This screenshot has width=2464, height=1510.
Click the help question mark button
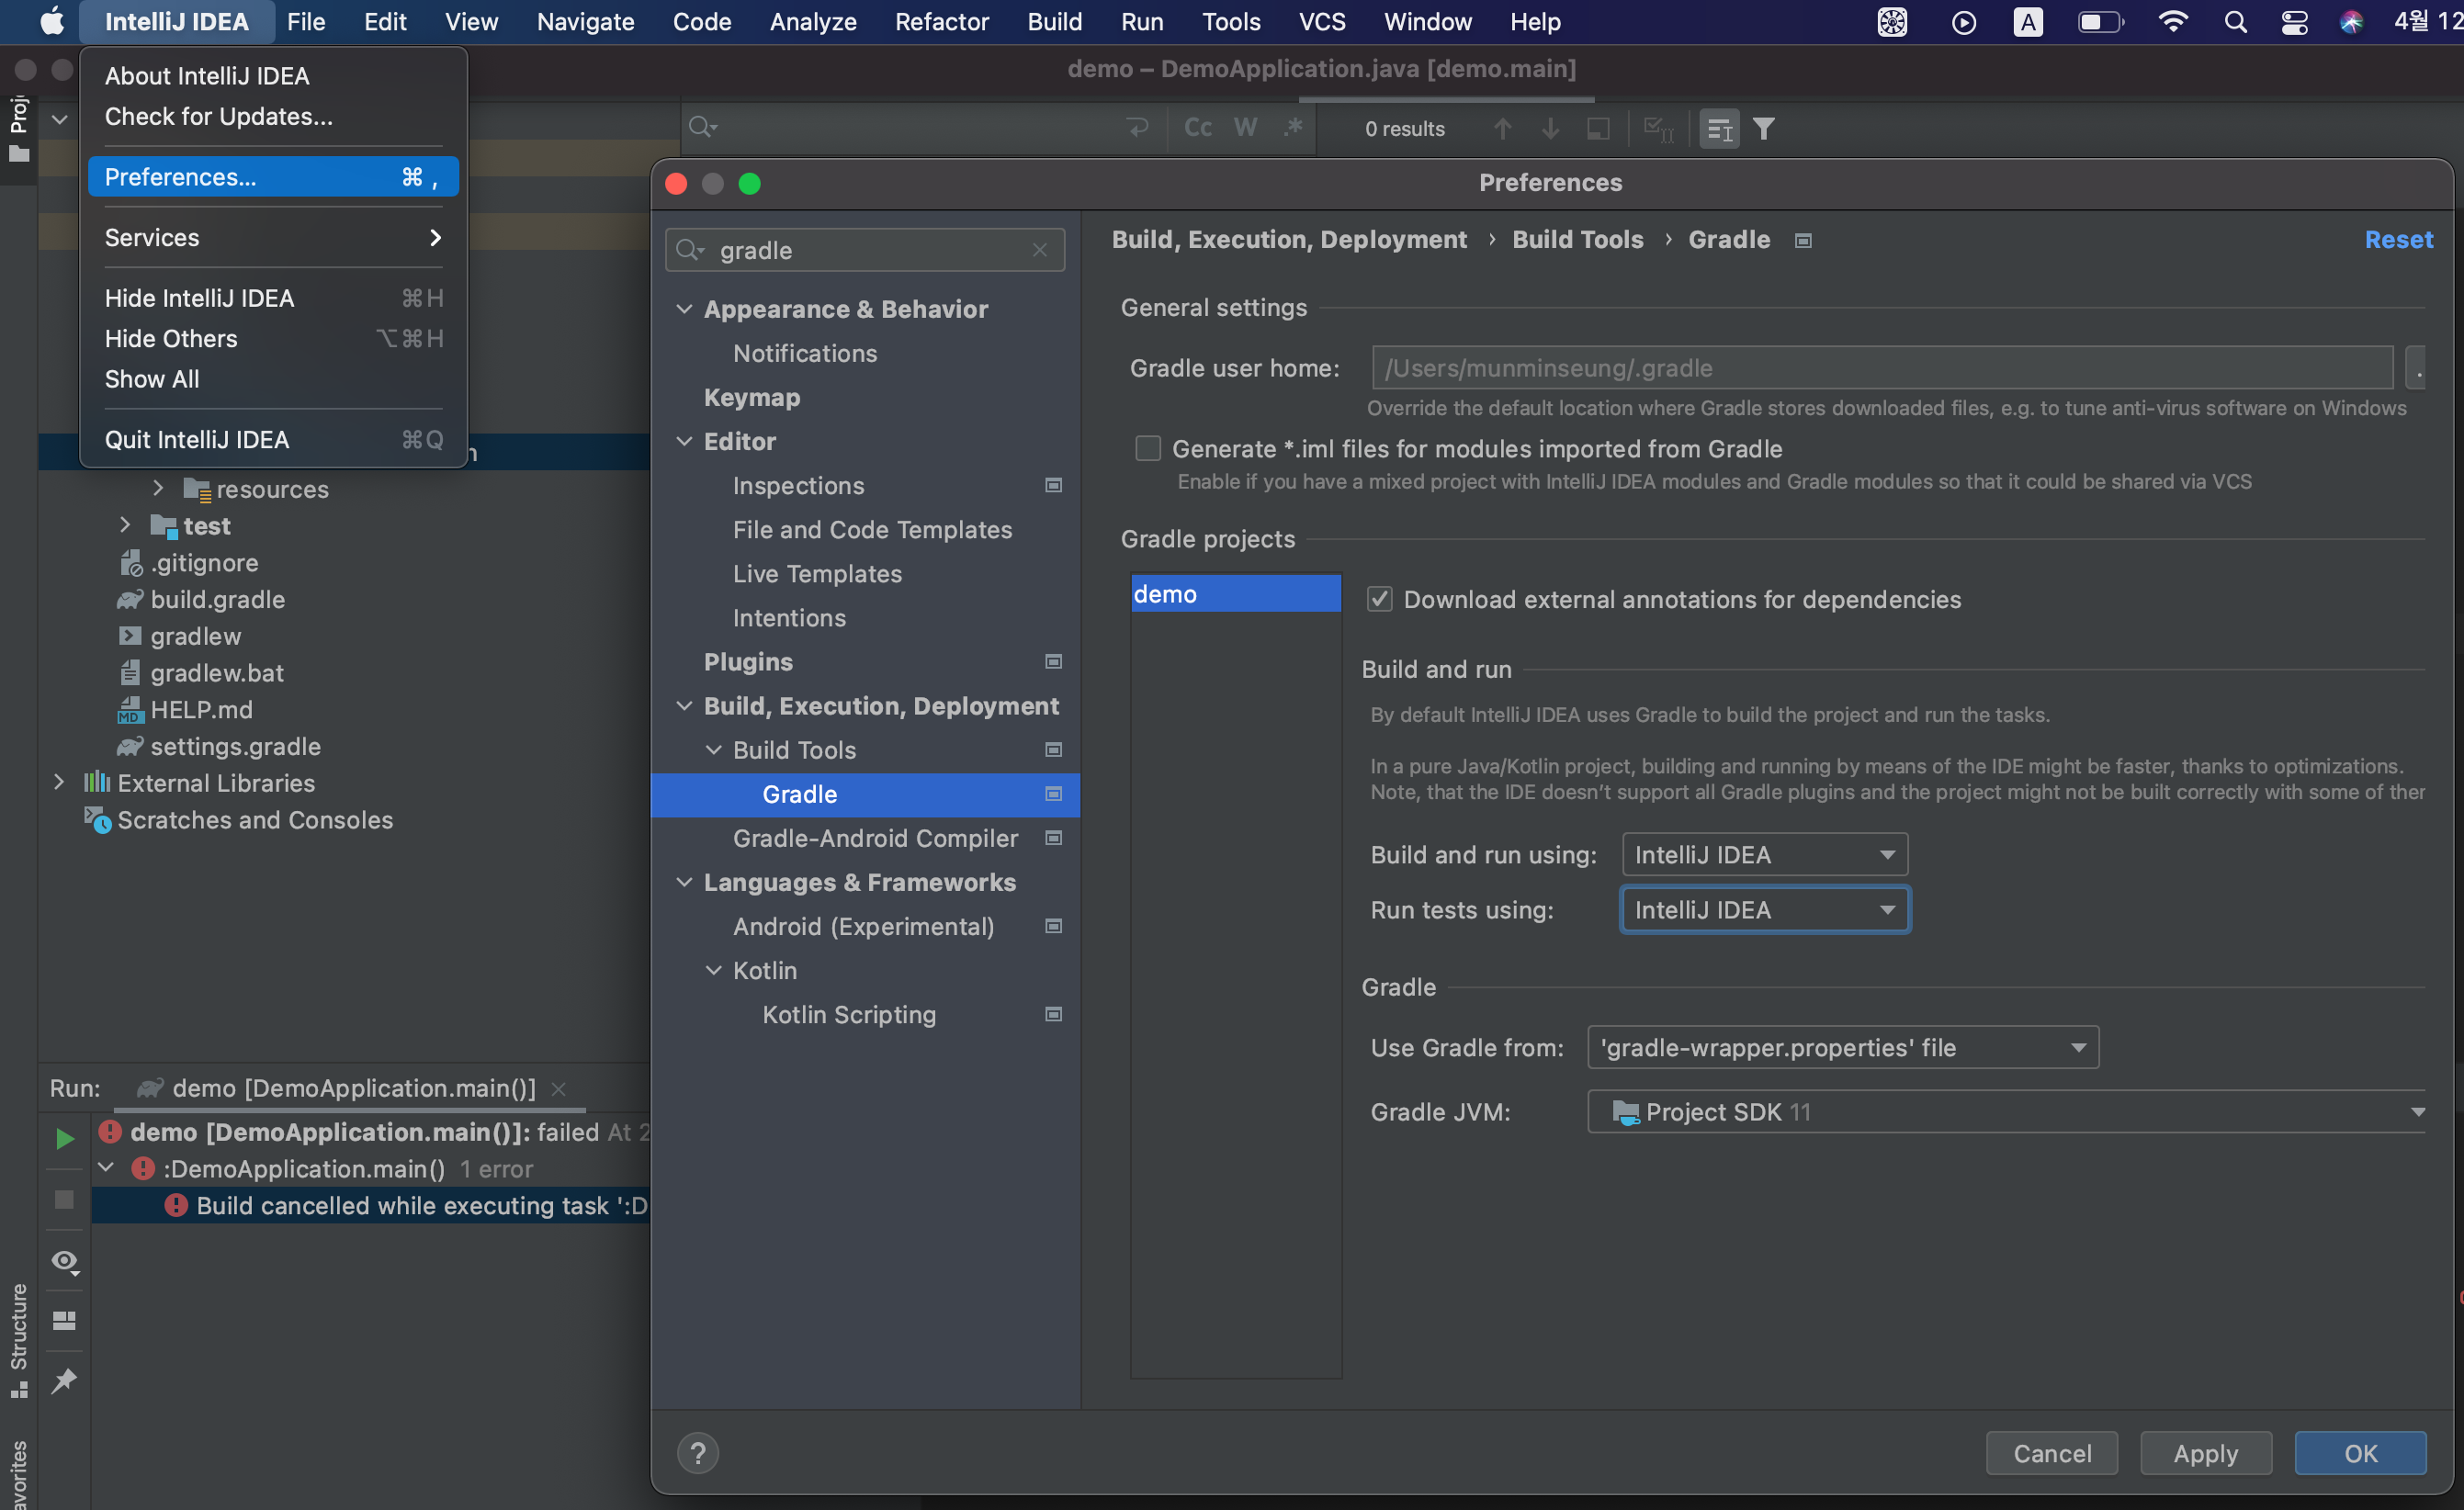pyautogui.click(x=697, y=1453)
